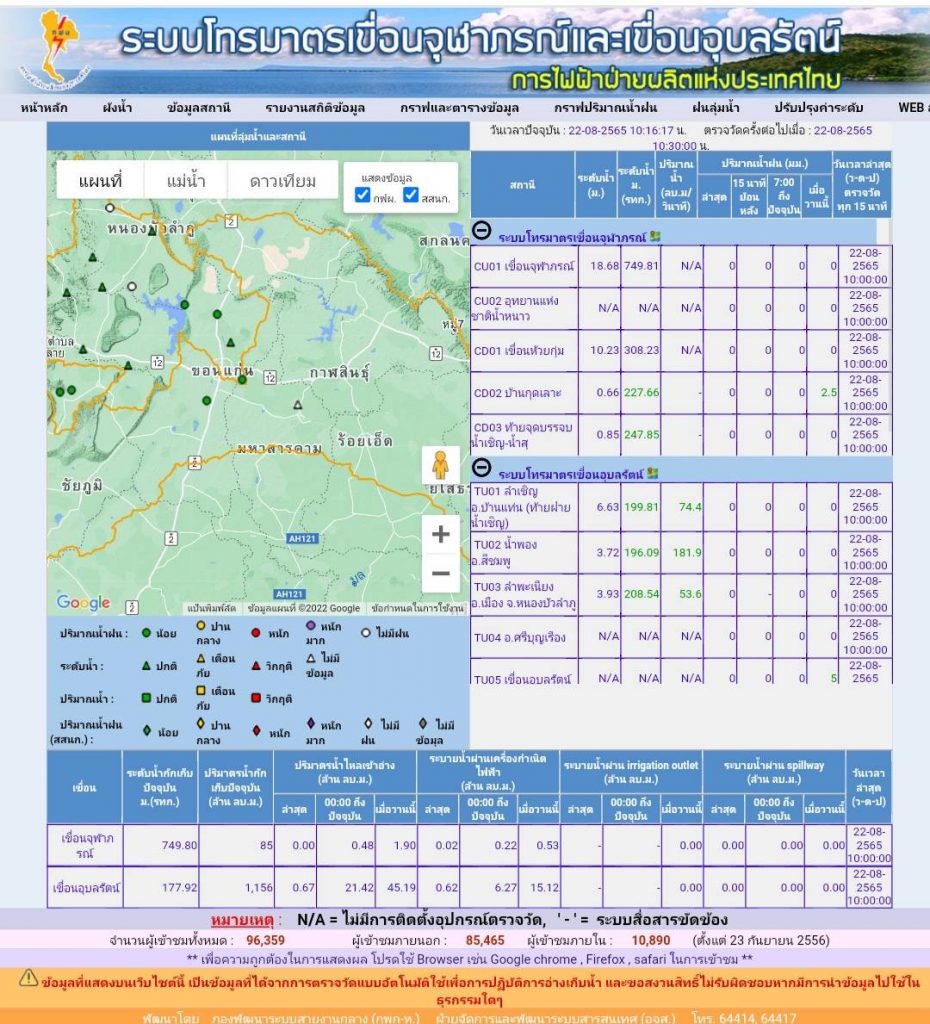
Task: Uncheck the สสนก. data checkbox
Action: (411, 196)
